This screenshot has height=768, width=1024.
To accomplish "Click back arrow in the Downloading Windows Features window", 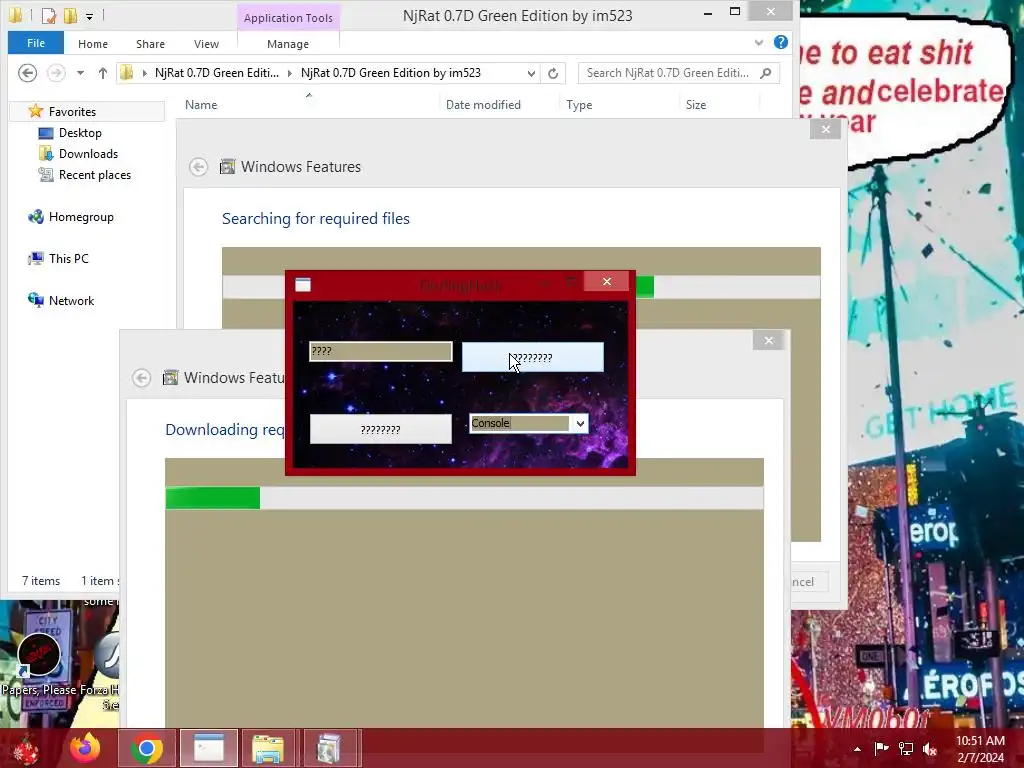I will click(142, 378).
